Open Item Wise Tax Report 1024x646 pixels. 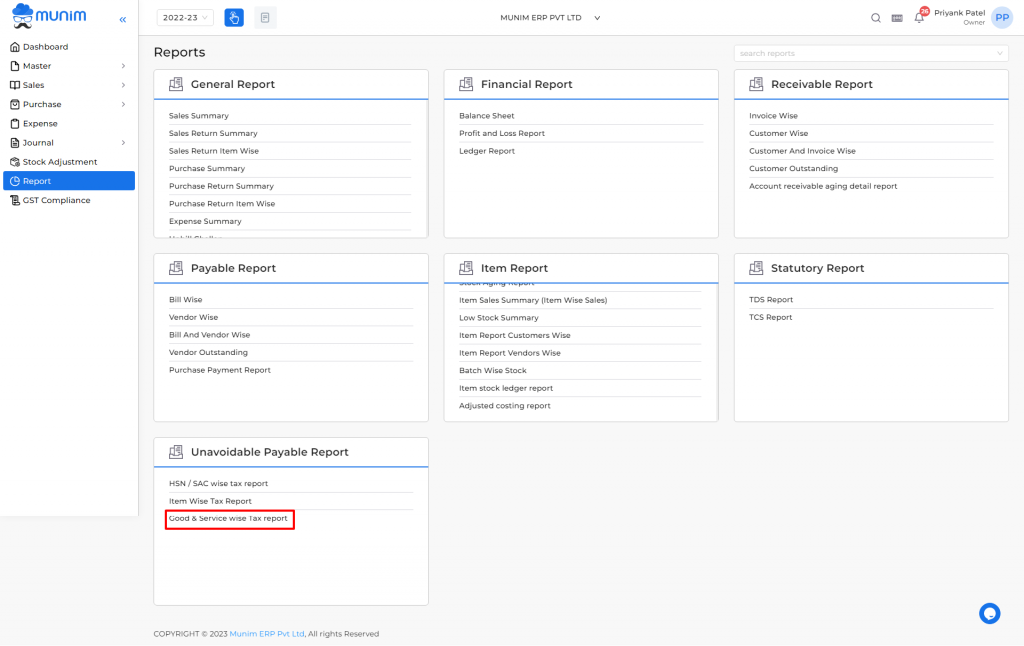coord(210,502)
